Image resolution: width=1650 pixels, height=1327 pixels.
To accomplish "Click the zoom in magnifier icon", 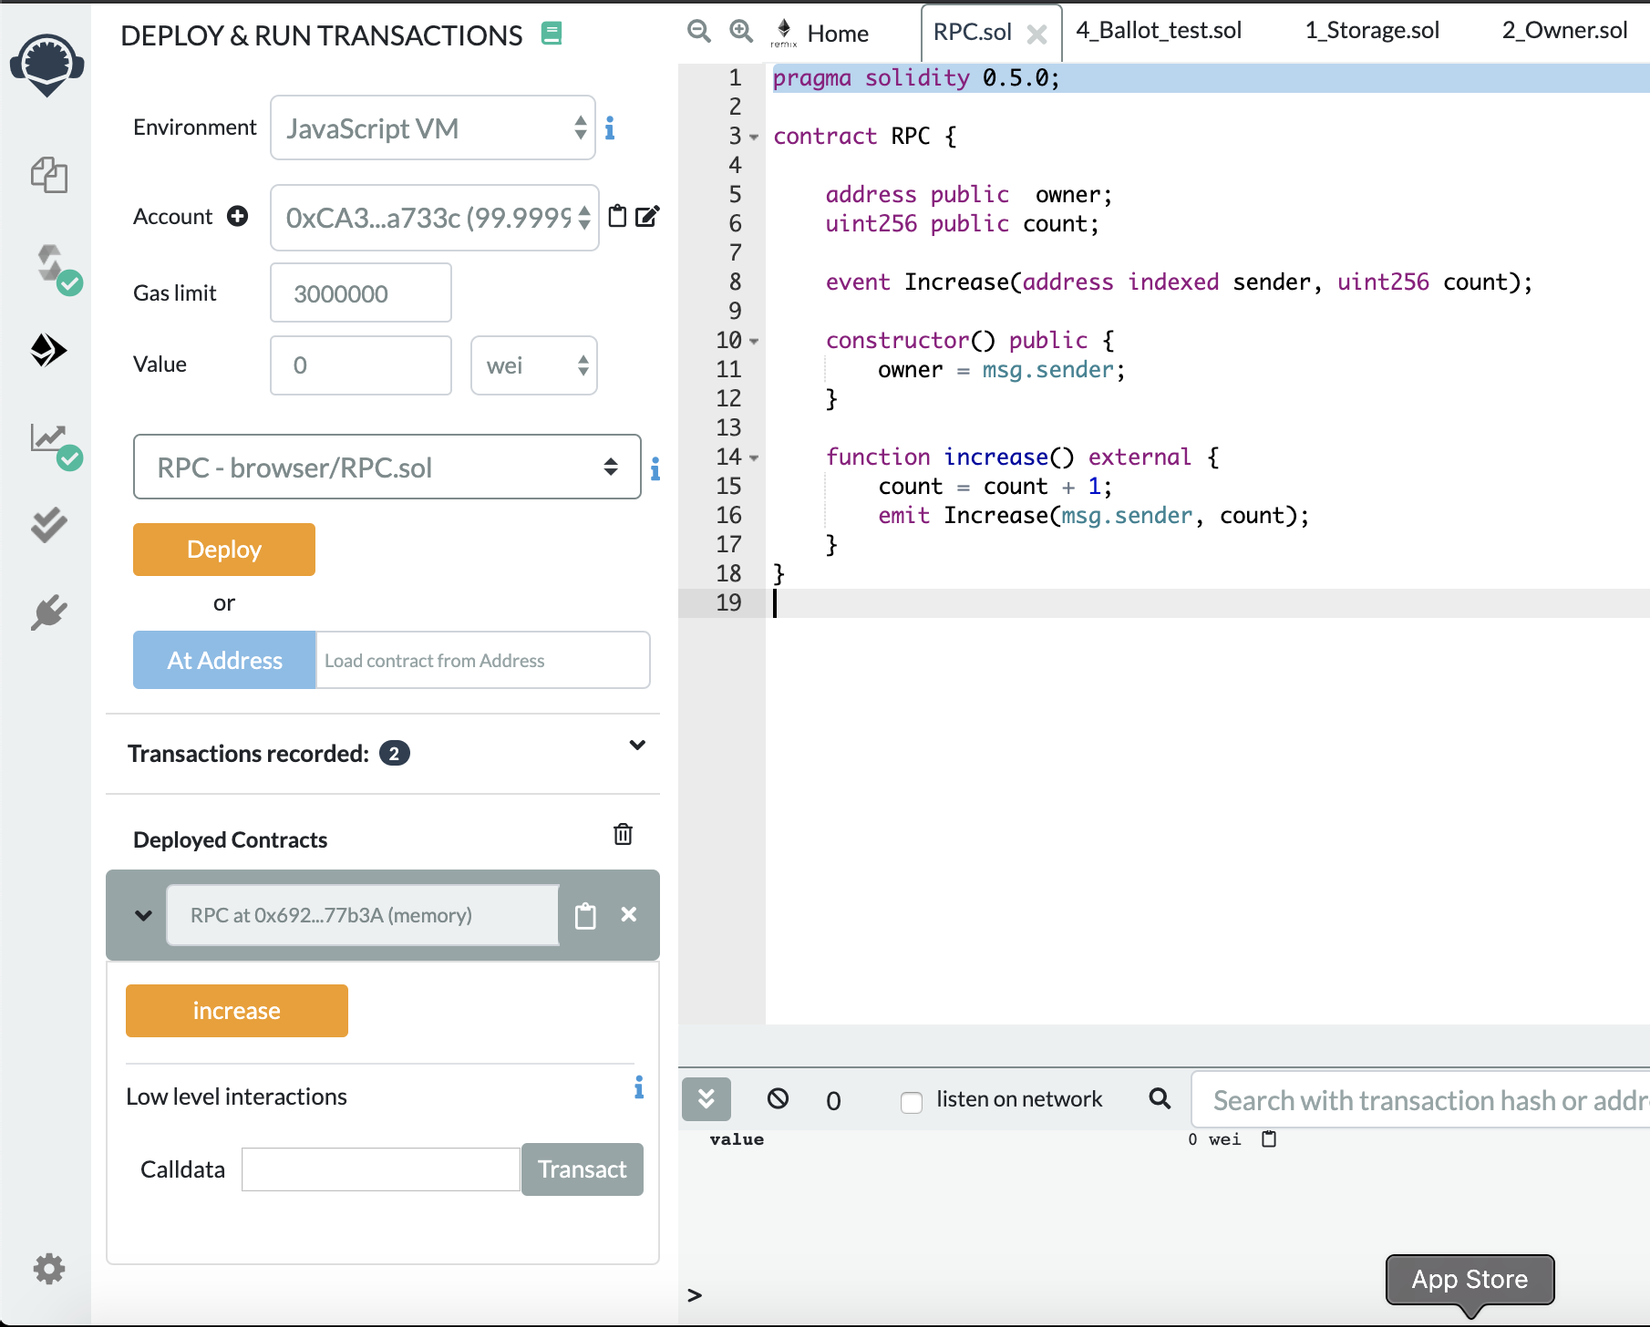I will pyautogui.click(x=740, y=31).
